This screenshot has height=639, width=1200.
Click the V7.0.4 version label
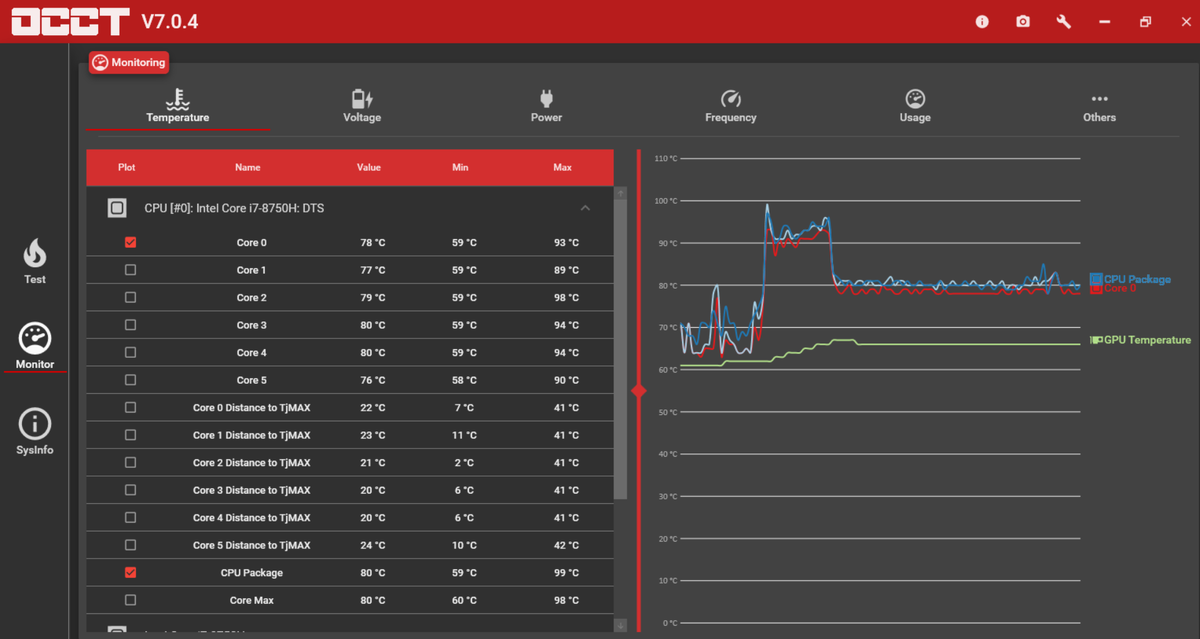tap(170, 21)
